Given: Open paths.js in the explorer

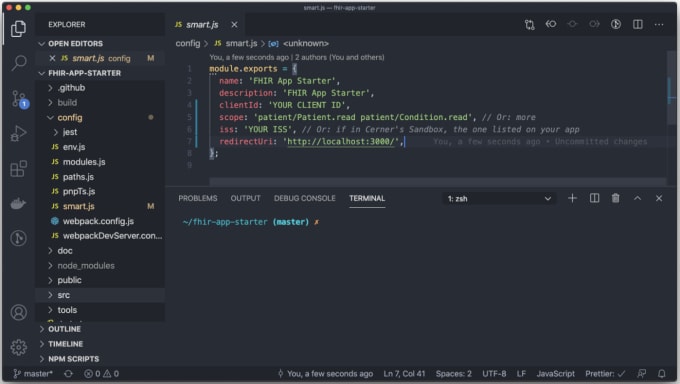Looking at the screenshot, I should click(78, 177).
